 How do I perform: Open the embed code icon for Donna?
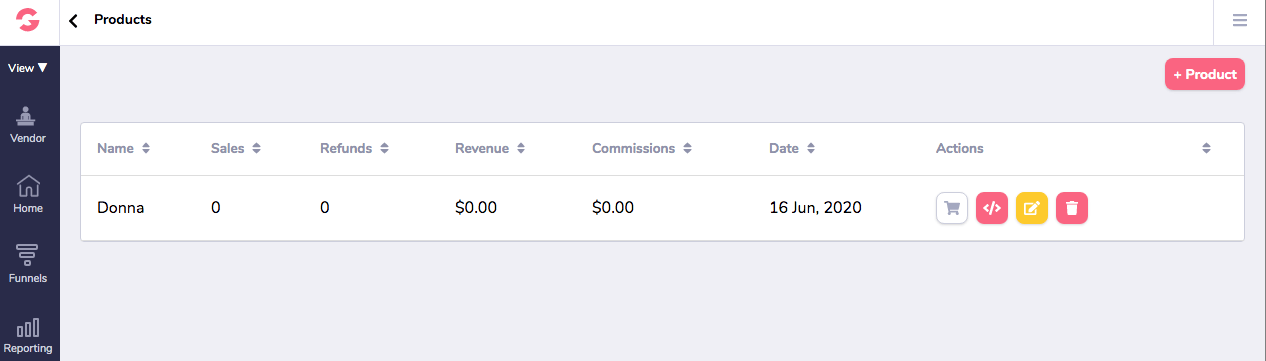tap(992, 208)
